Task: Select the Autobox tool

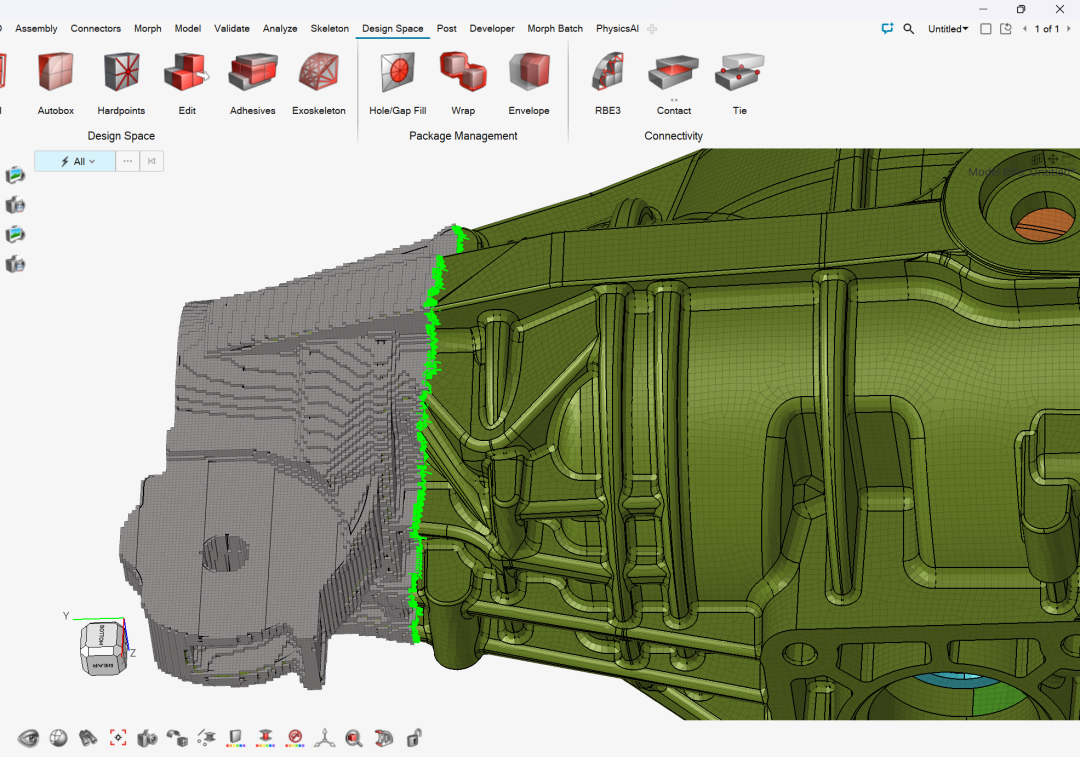Action: [56, 83]
